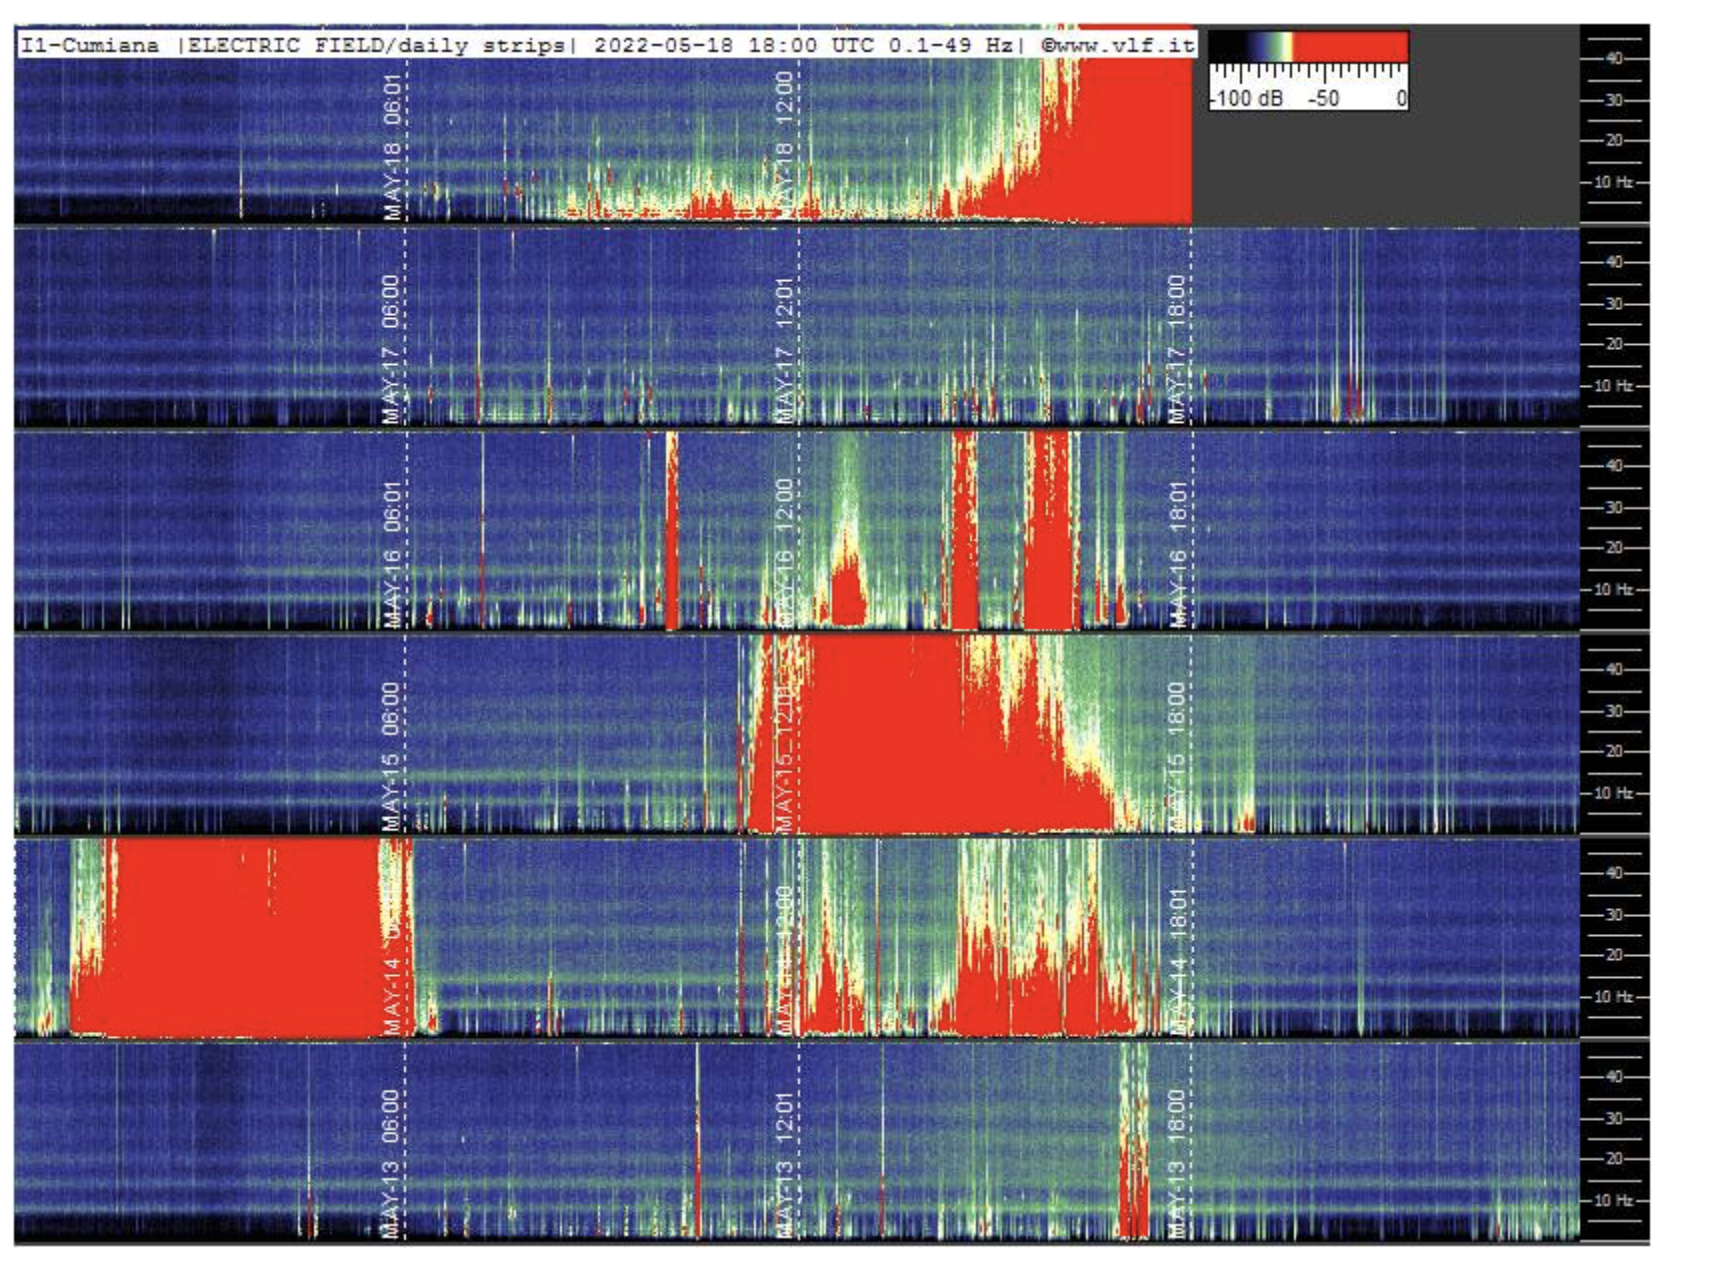Click the narrow red column before MAY-16 12:00
This screenshot has width=1718, height=1278.
[x=672, y=530]
